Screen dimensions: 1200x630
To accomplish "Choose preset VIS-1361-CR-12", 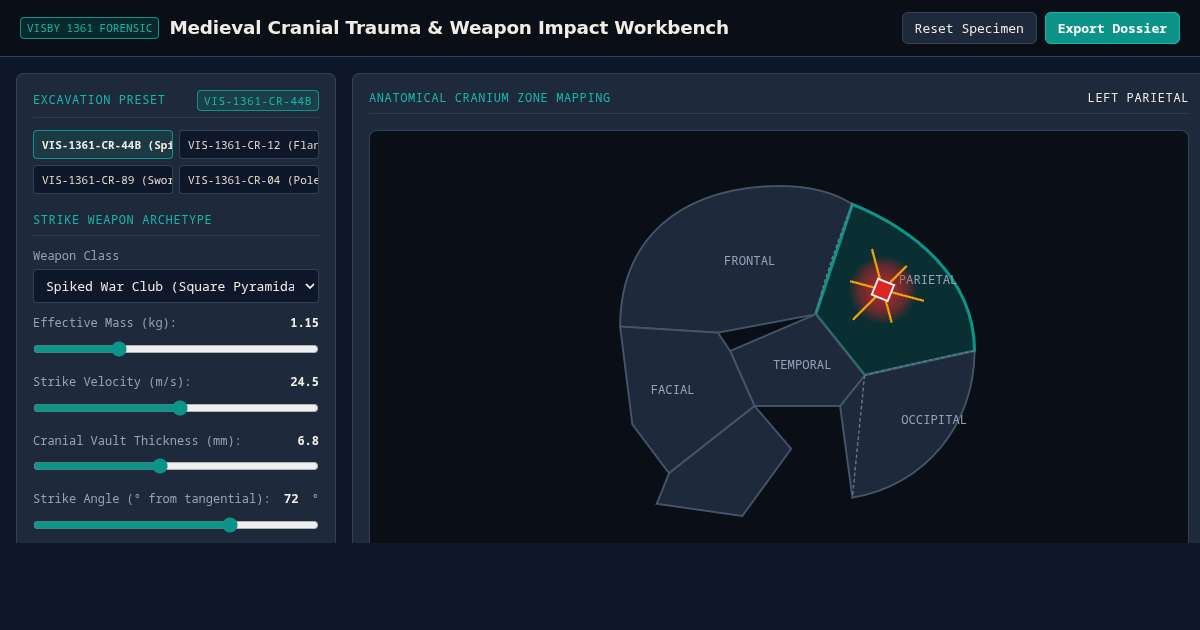I will point(249,145).
